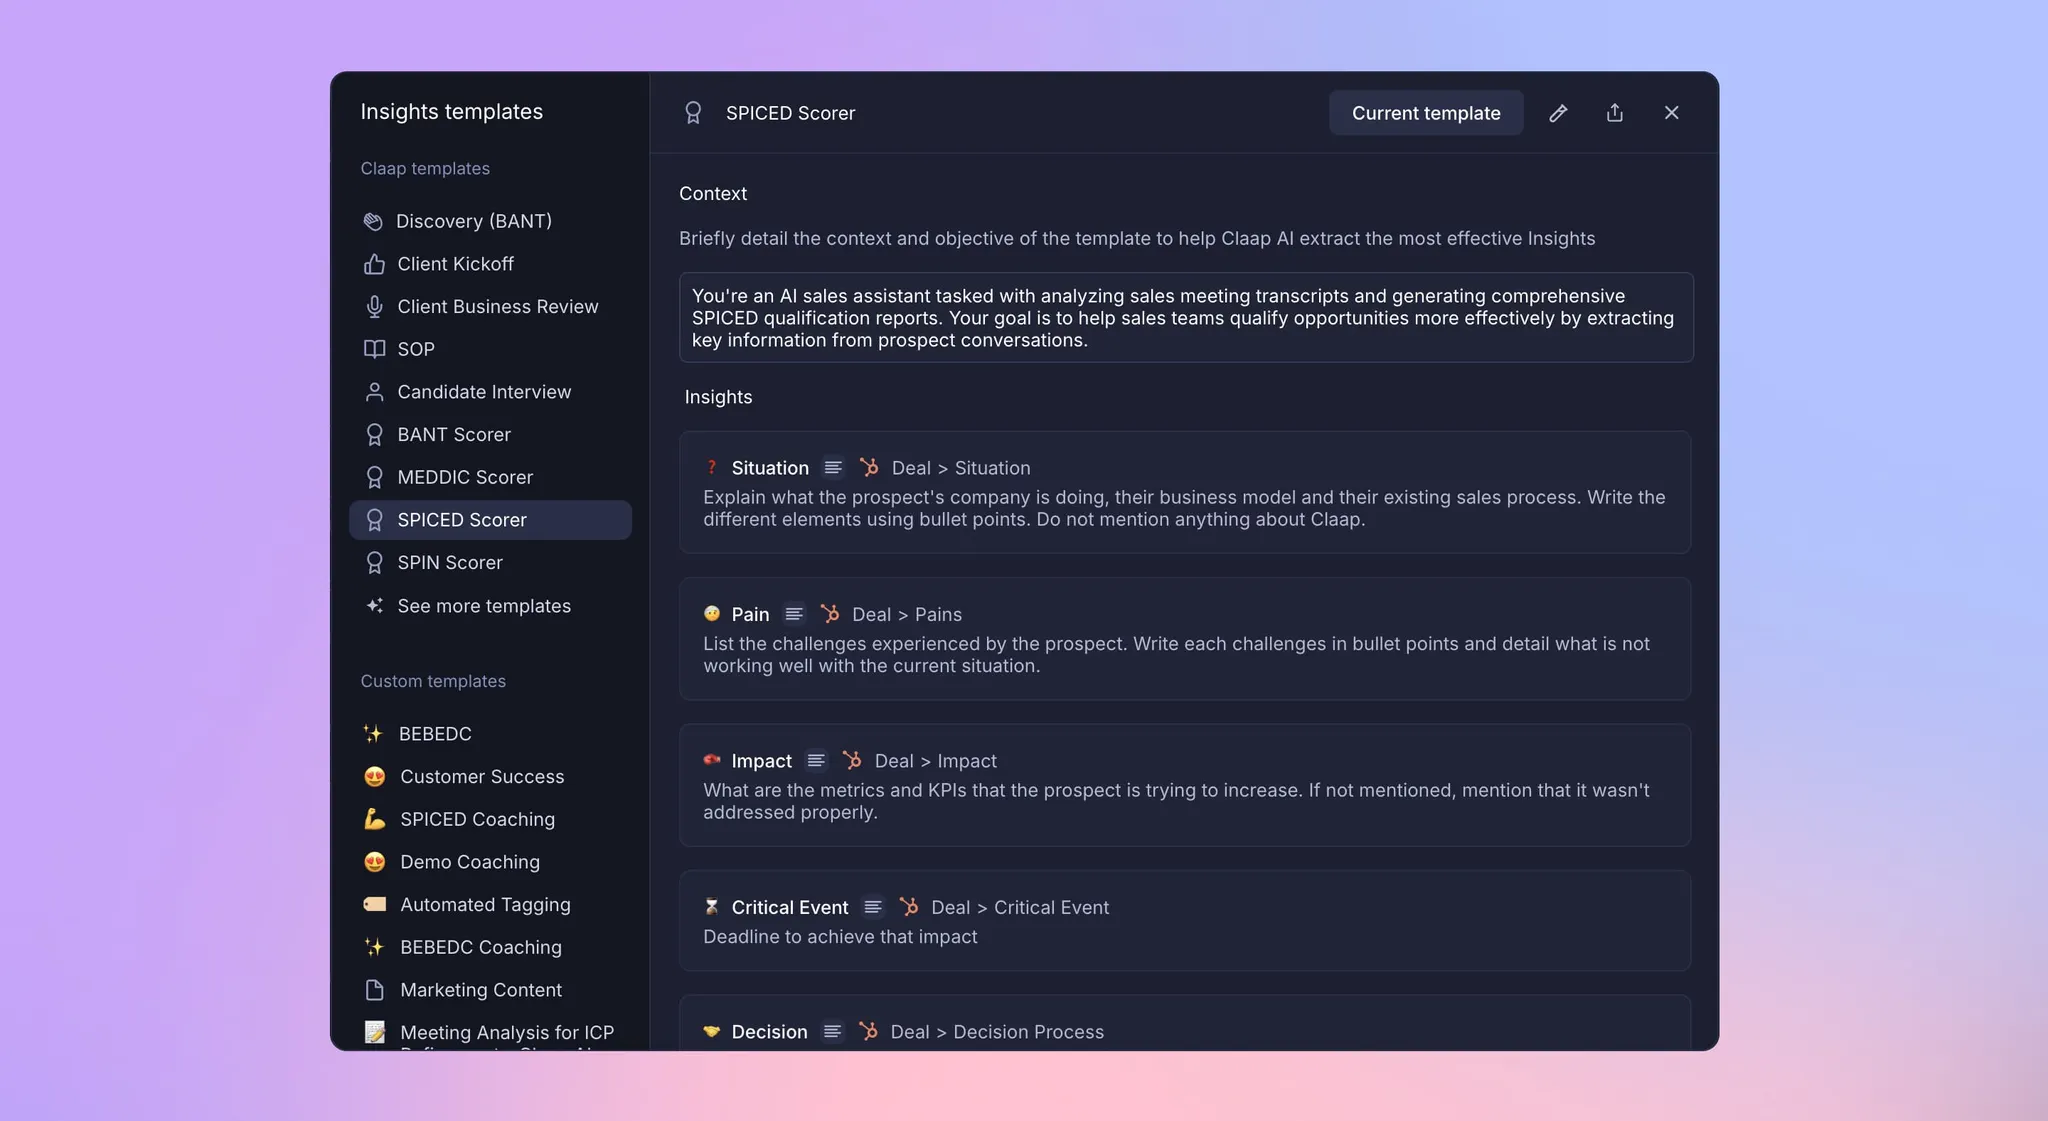Click the pencil edit template icon
The height and width of the screenshot is (1121, 2048).
pyautogui.click(x=1558, y=113)
